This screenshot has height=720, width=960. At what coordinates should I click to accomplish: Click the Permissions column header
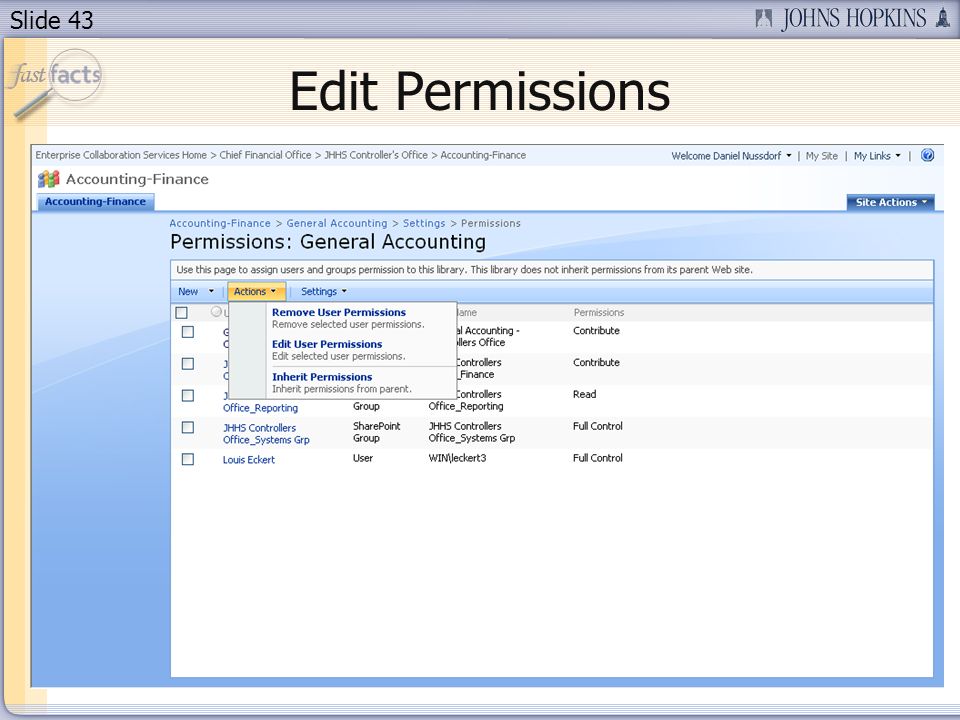599,312
